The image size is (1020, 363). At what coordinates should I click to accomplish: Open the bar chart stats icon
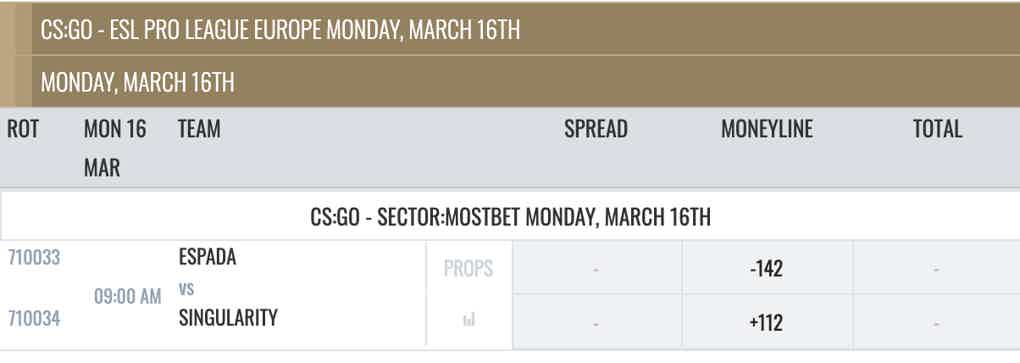(468, 319)
